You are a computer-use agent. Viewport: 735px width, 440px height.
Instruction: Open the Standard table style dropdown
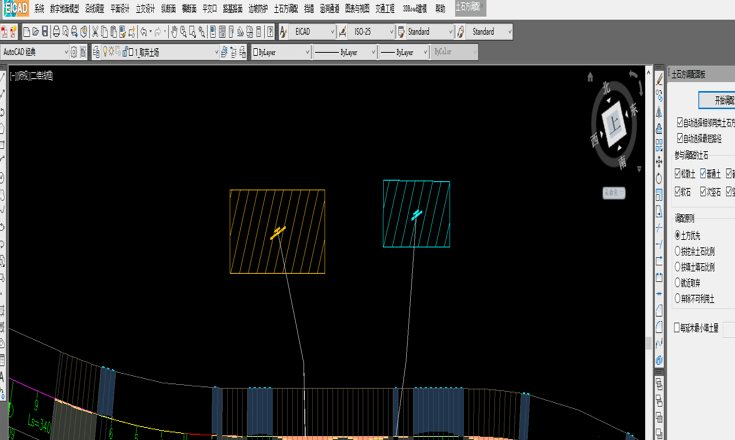pyautogui.click(x=450, y=32)
